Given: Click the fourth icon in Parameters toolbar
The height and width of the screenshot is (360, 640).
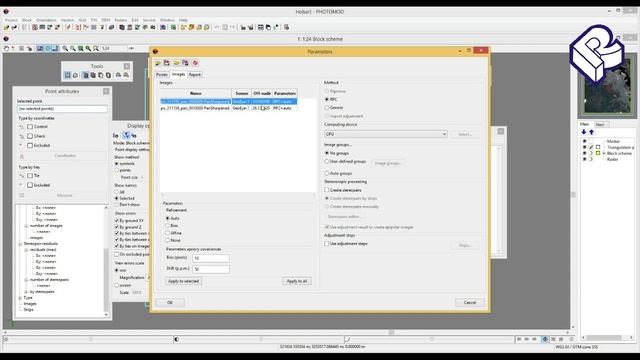Looking at the screenshot, I should tap(185, 63).
